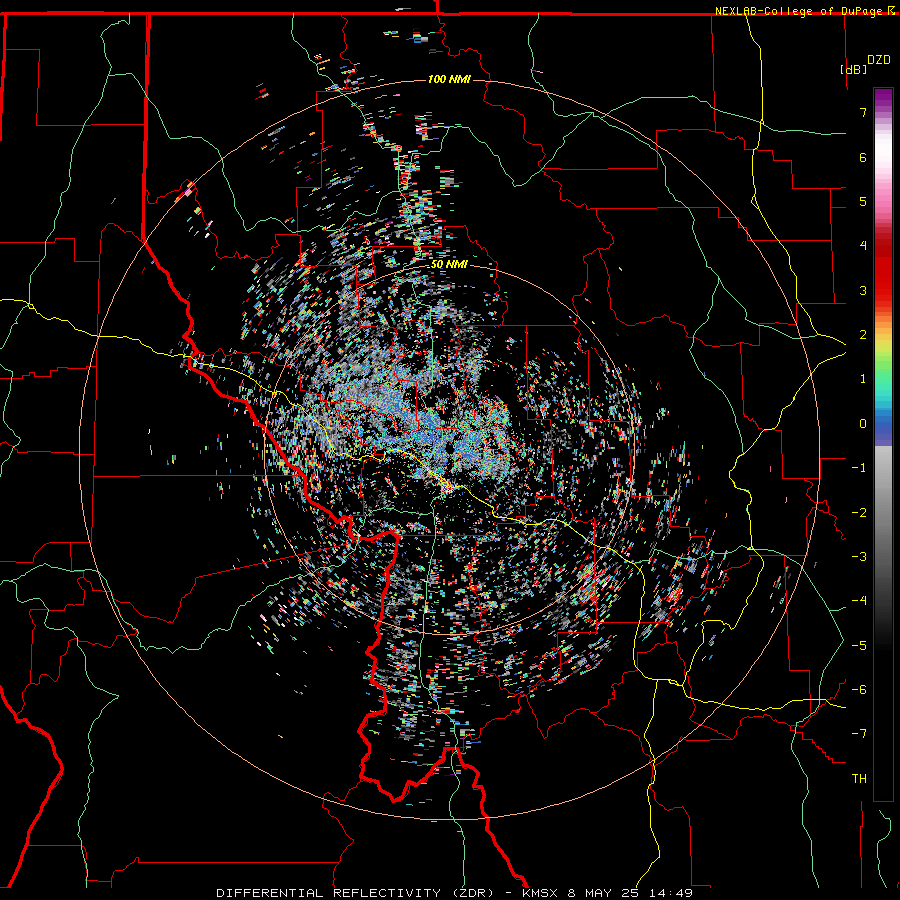The height and width of the screenshot is (900, 900).
Task: Click the -1 value on the color scale
Action: tap(859, 468)
